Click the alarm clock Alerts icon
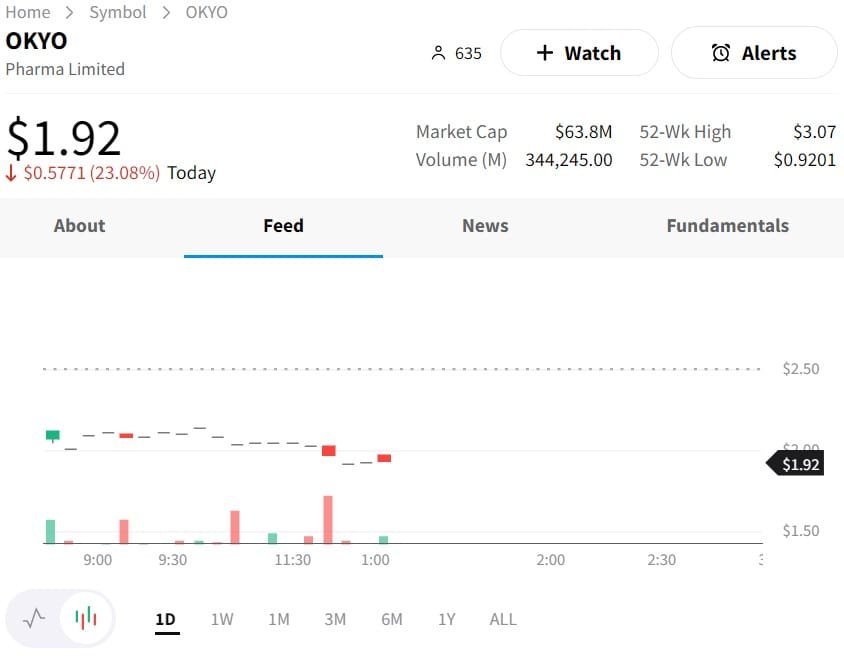Image resolution: width=844 pixels, height=656 pixels. tap(720, 53)
